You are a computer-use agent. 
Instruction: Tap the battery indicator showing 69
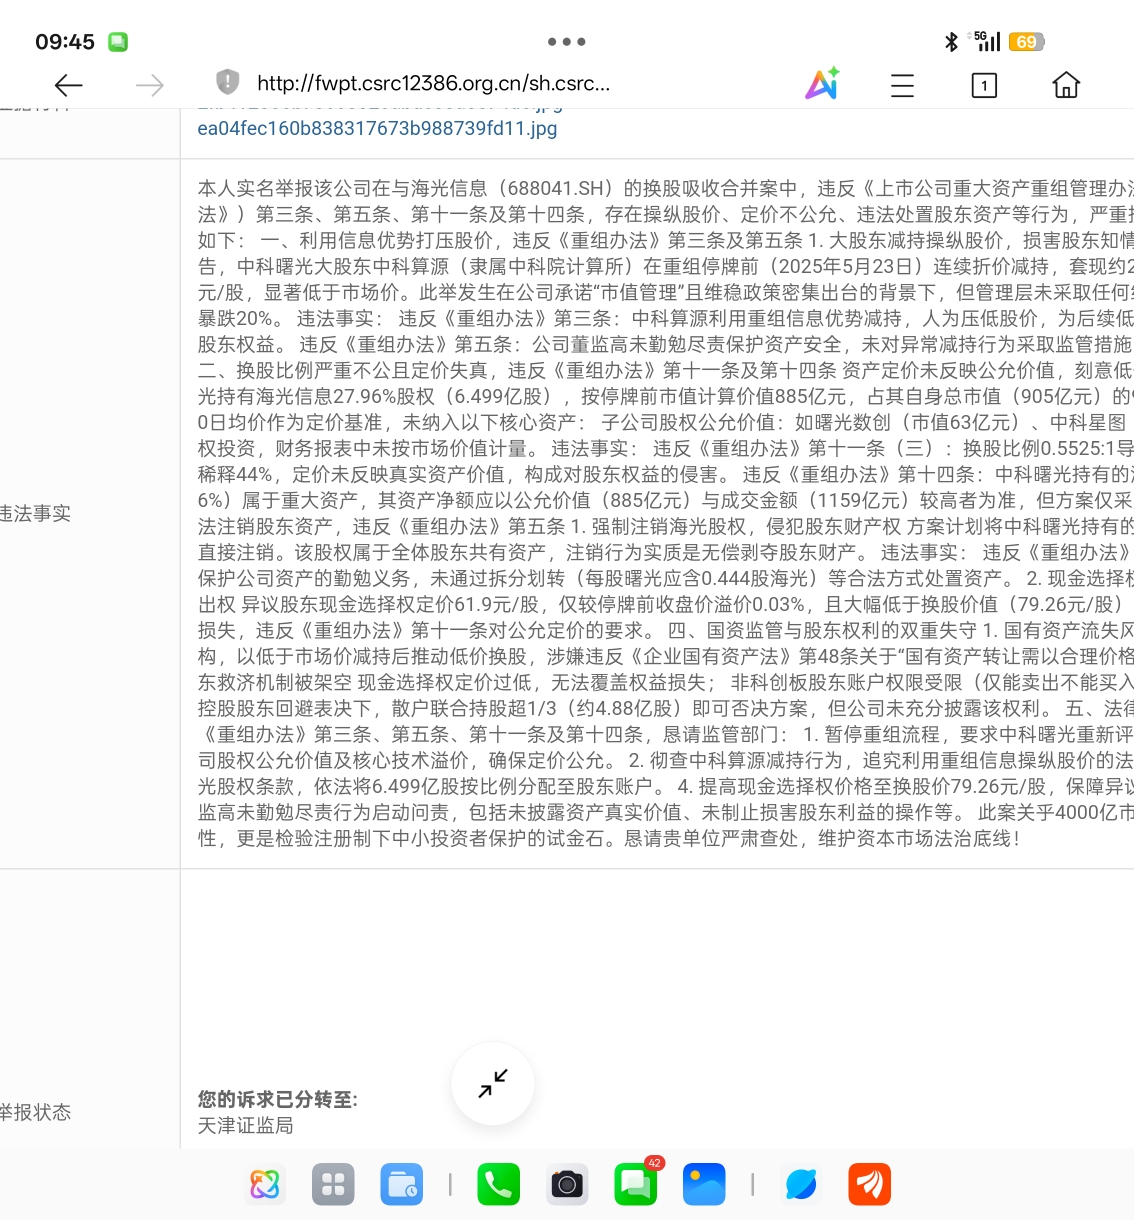click(1027, 42)
